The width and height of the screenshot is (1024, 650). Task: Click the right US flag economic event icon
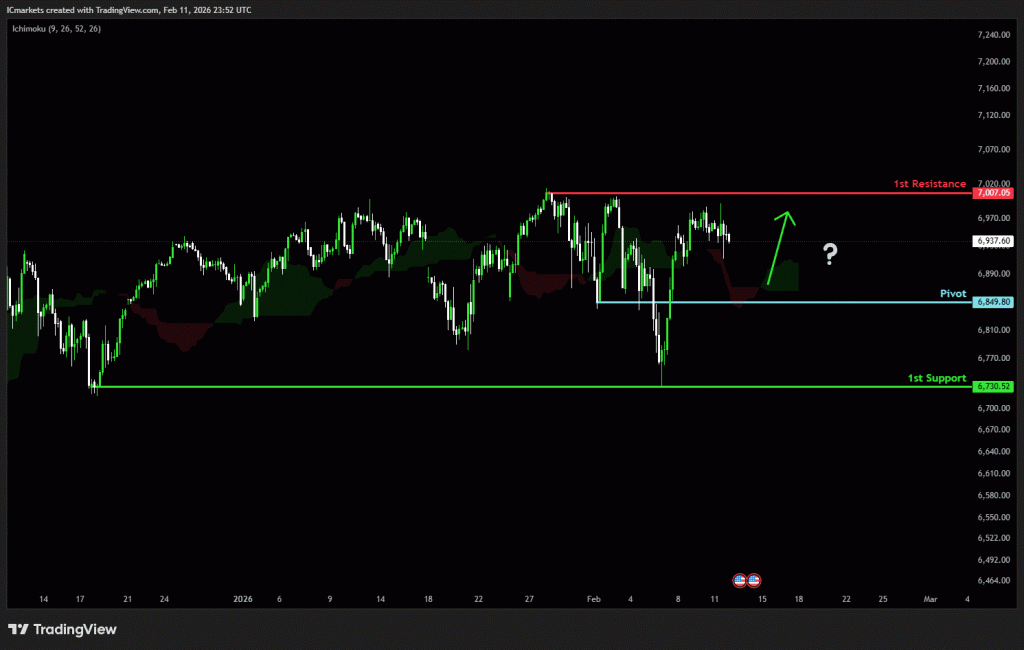pos(754,580)
